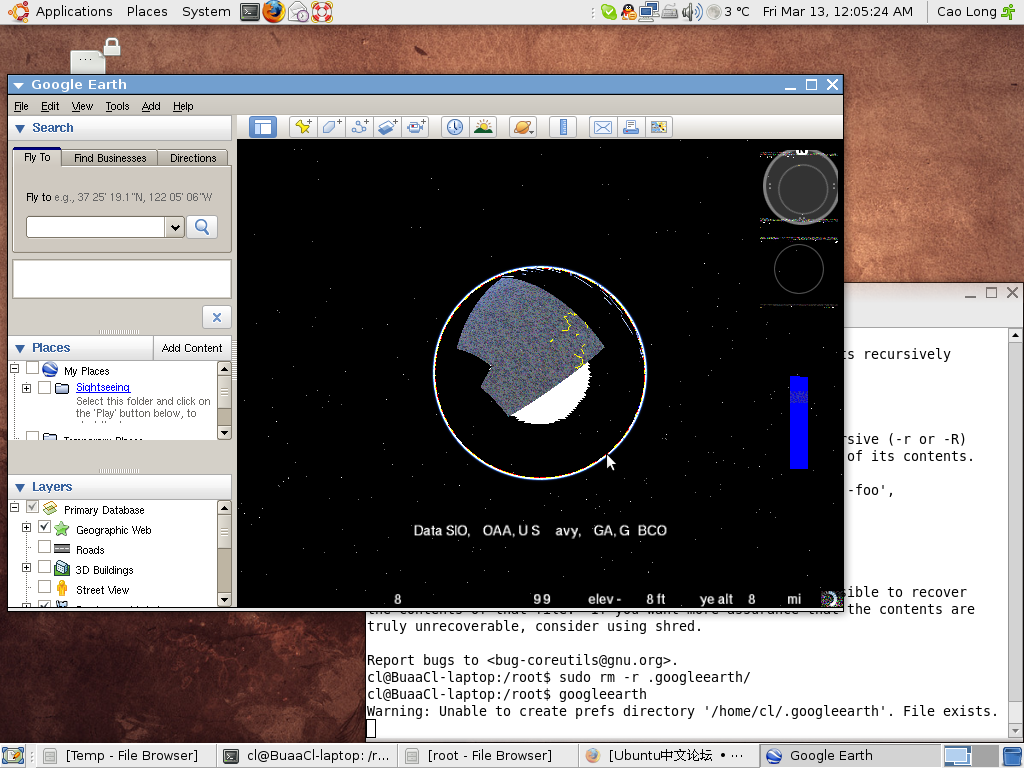Toggle the Primary Database checkbox
1024x768 pixels.
point(32,507)
